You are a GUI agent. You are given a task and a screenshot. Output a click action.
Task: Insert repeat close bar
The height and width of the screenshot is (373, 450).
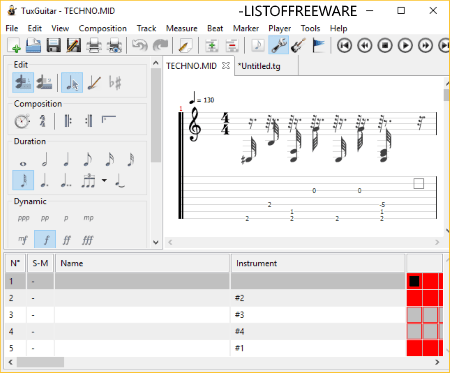pyautogui.click(x=88, y=121)
